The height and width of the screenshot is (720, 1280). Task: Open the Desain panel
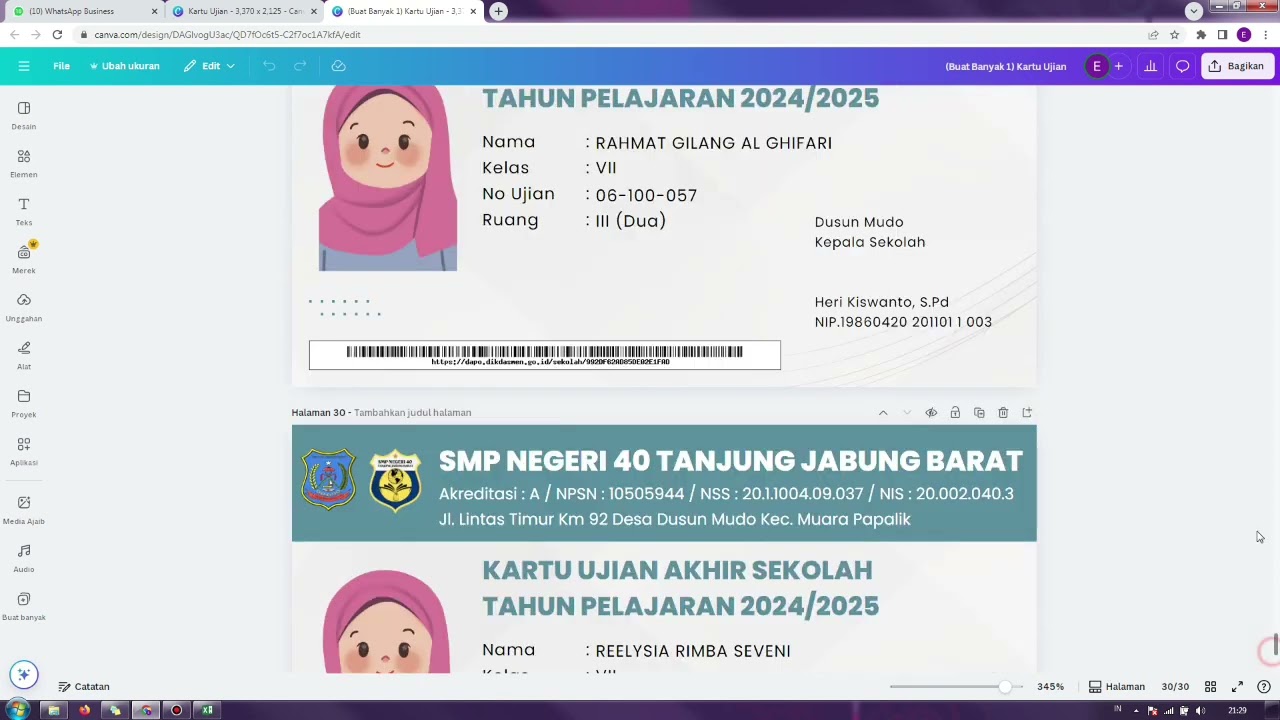[24, 116]
